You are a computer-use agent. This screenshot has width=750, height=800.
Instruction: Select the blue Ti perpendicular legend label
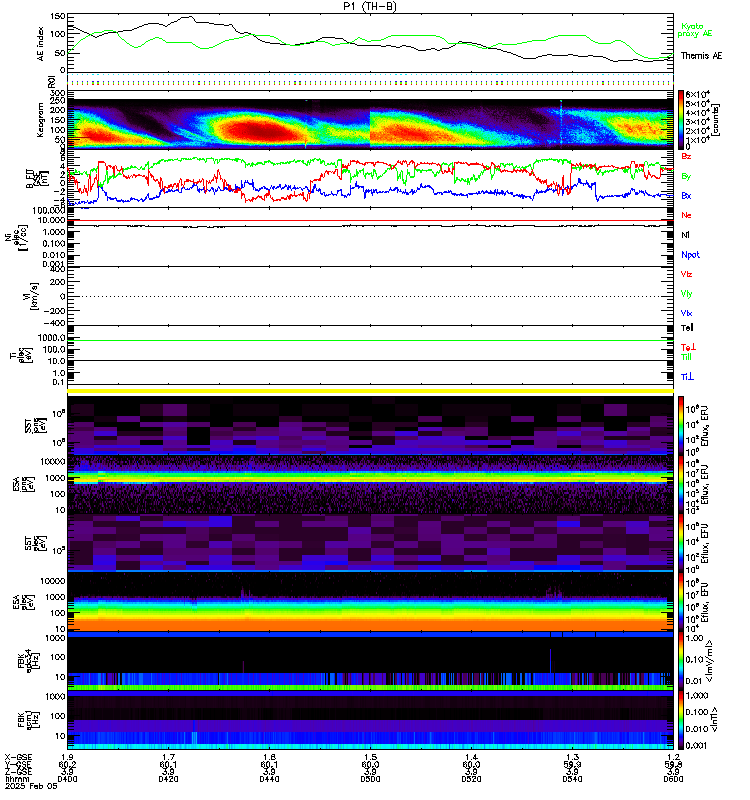[687, 377]
